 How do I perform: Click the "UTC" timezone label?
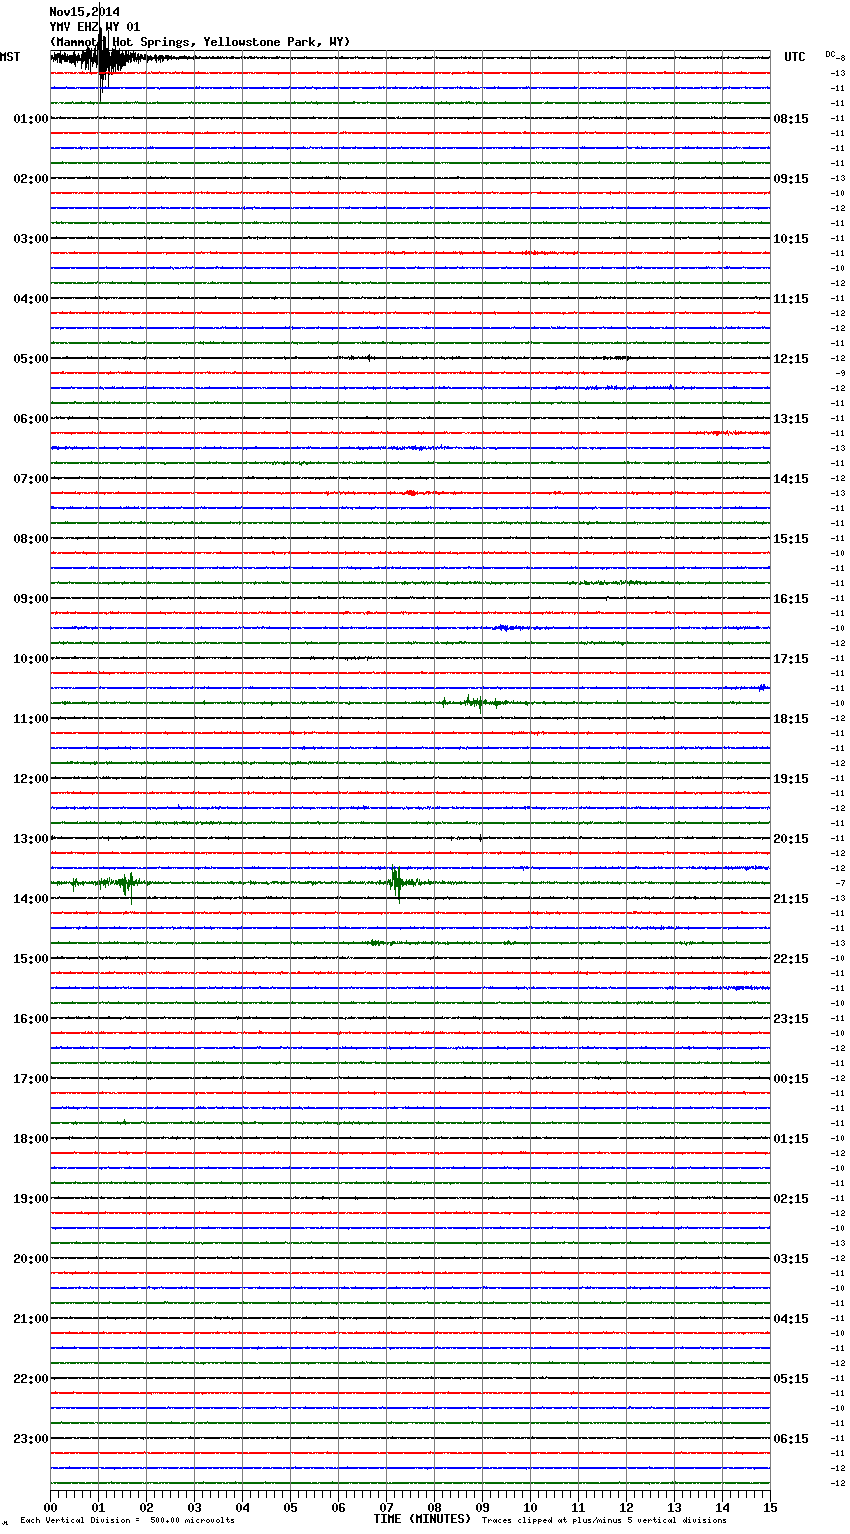[x=795, y=57]
